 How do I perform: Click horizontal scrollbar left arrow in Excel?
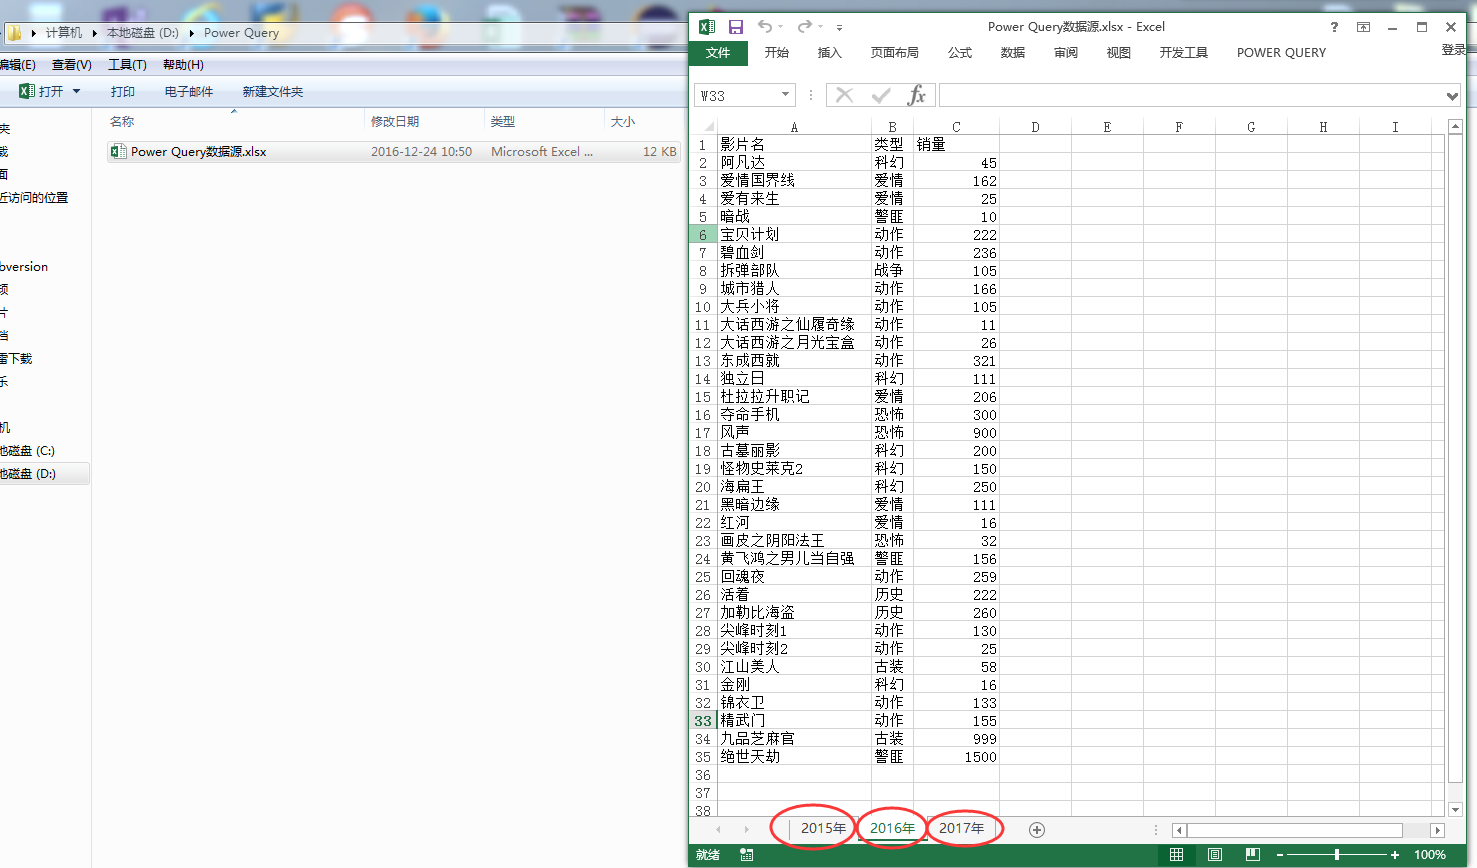(x=1180, y=830)
